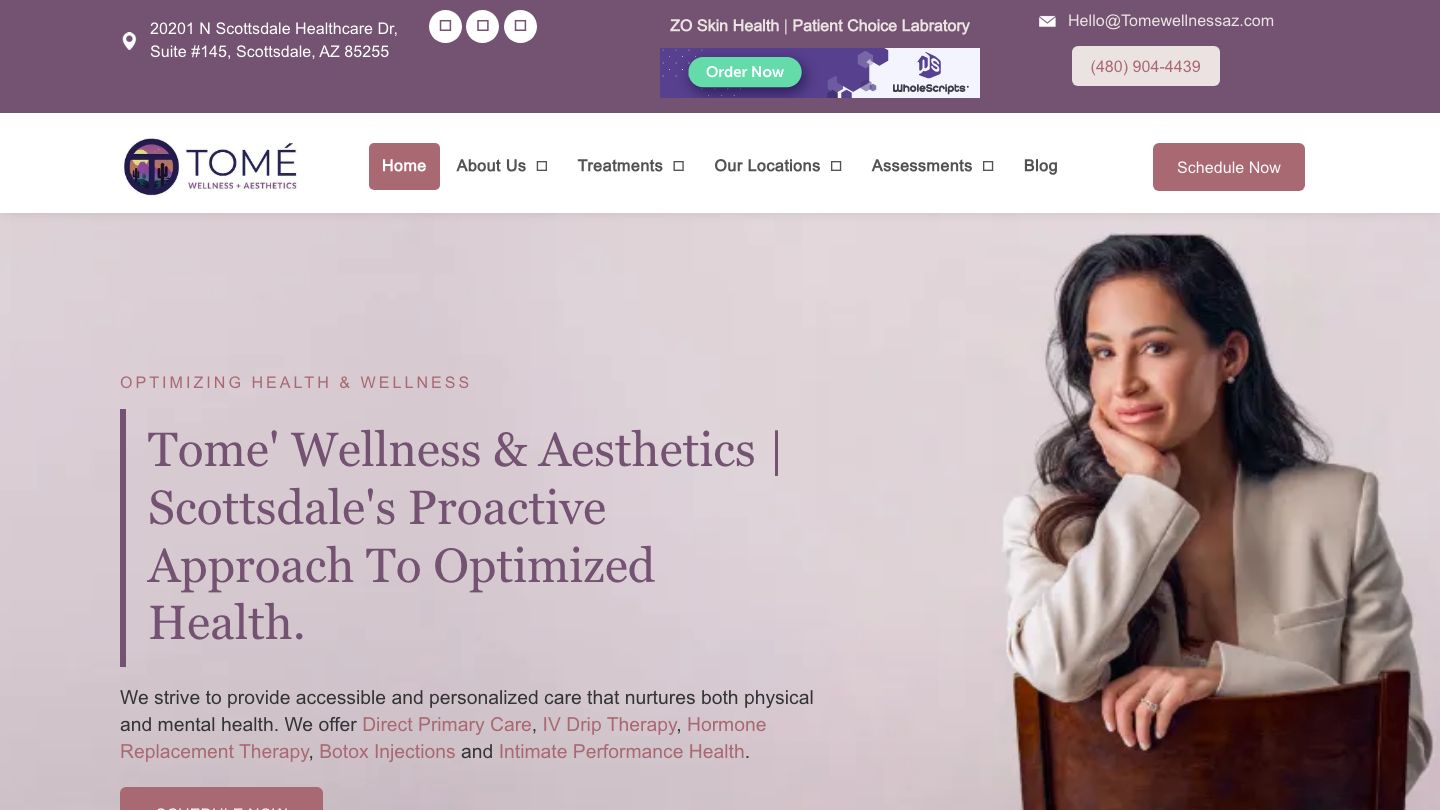Viewport: 1440px width, 810px height.
Task: Click the envelope email icon
Action: click(x=1047, y=21)
